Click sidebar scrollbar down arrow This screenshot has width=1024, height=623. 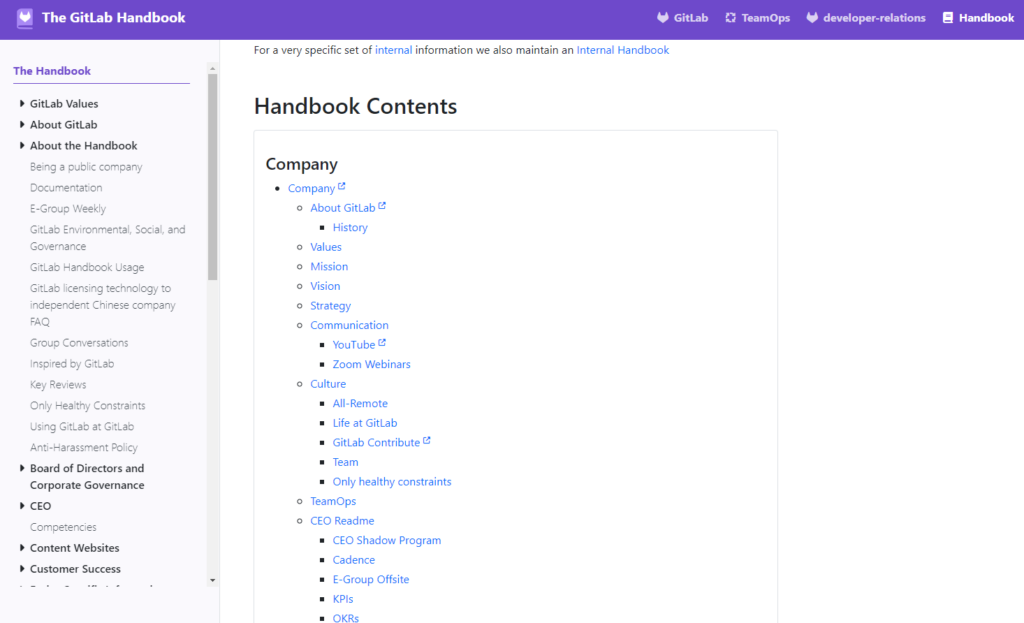tap(212, 580)
